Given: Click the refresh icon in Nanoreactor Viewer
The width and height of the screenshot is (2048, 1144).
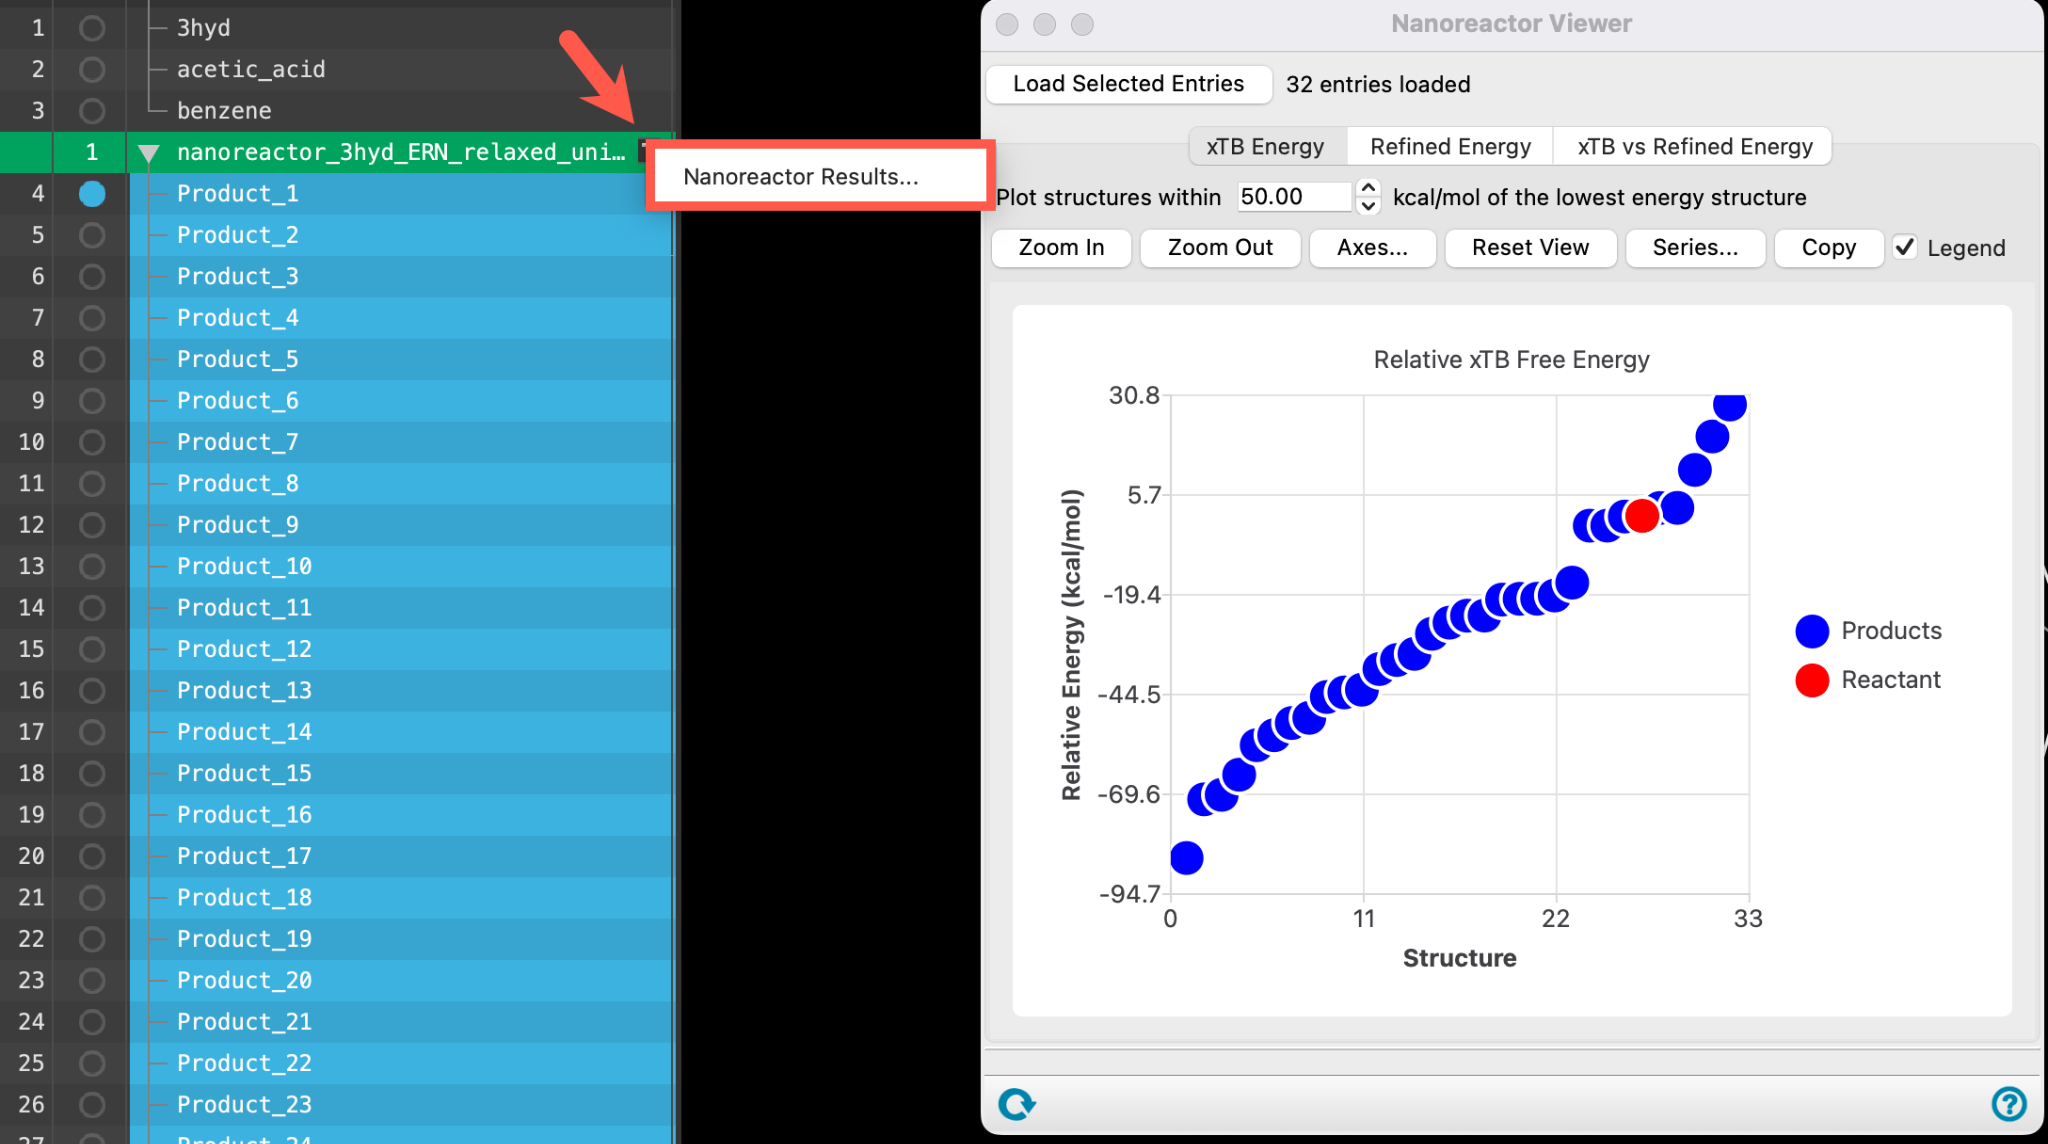Looking at the screenshot, I should 1016,1104.
